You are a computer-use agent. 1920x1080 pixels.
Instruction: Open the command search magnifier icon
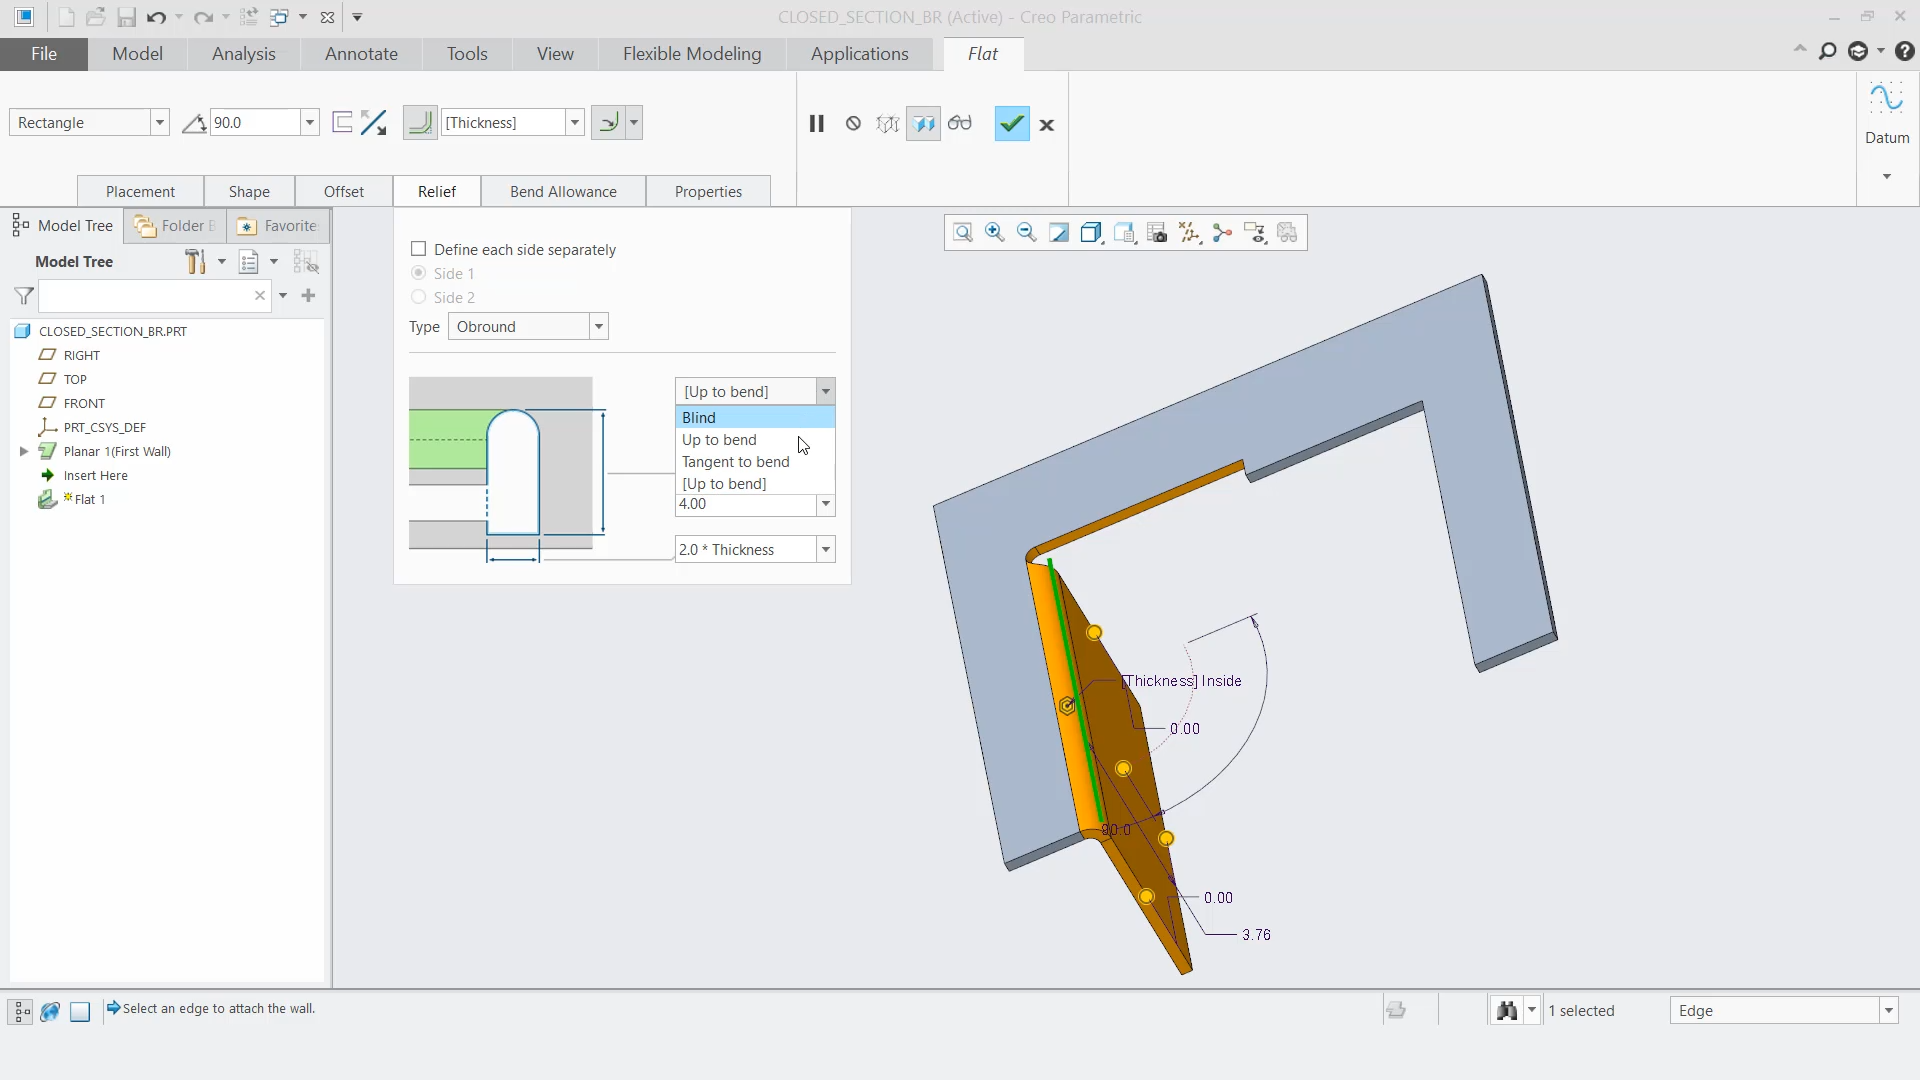[1828, 51]
